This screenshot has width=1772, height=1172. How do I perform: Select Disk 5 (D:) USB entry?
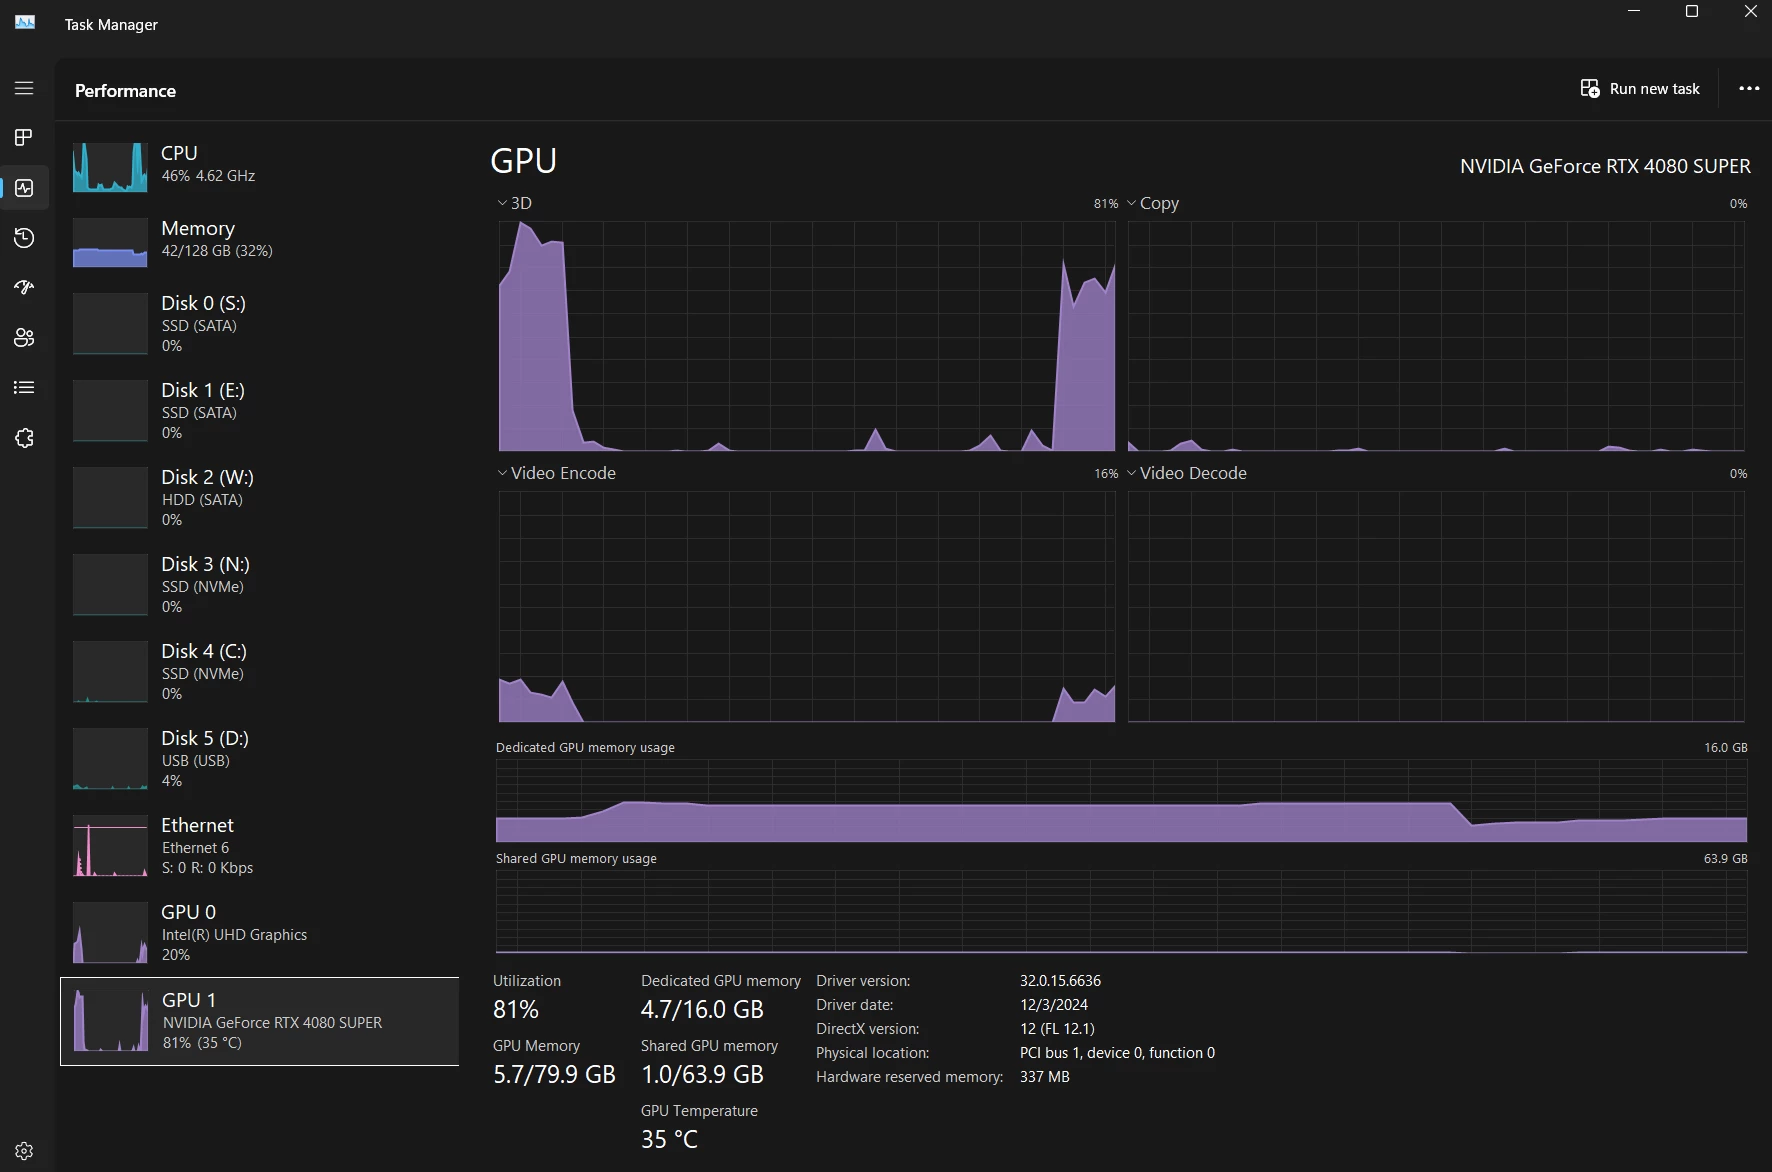[260, 759]
